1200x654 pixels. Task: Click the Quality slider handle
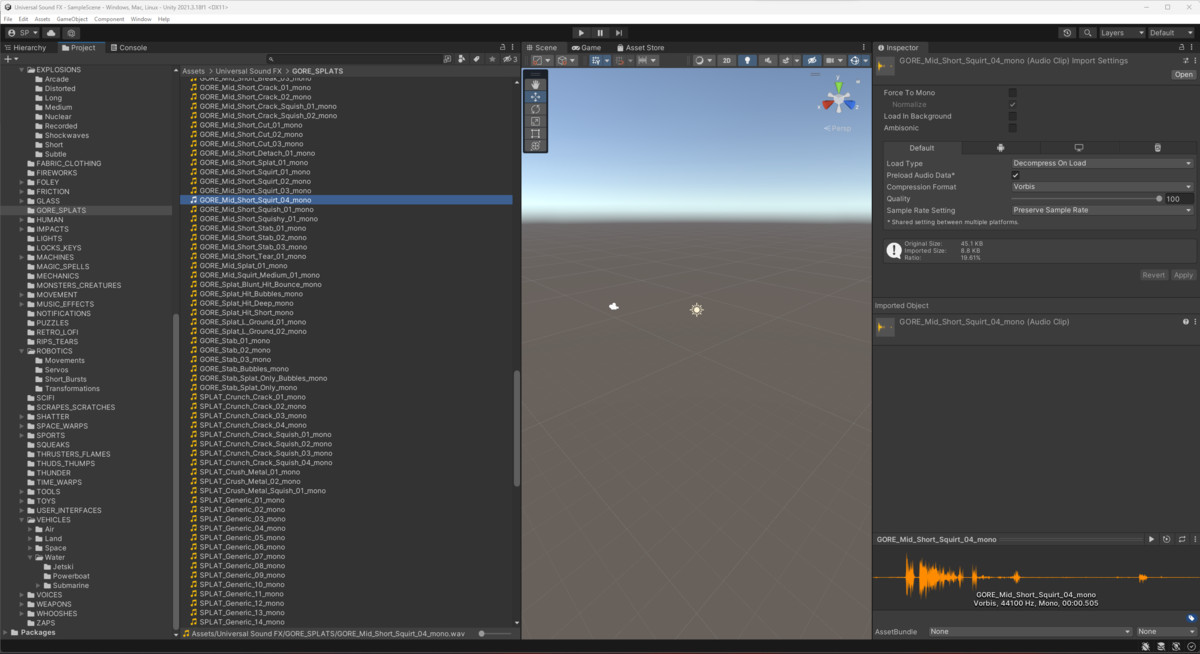tap(1159, 199)
